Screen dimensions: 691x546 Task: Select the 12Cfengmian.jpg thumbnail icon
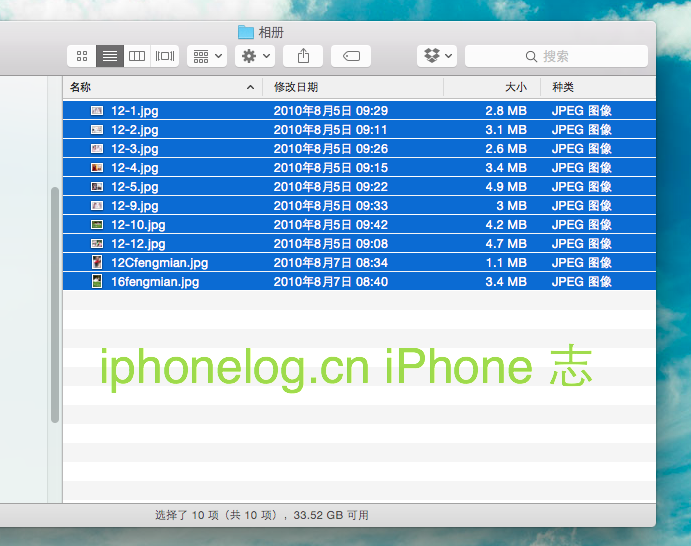pos(97,262)
